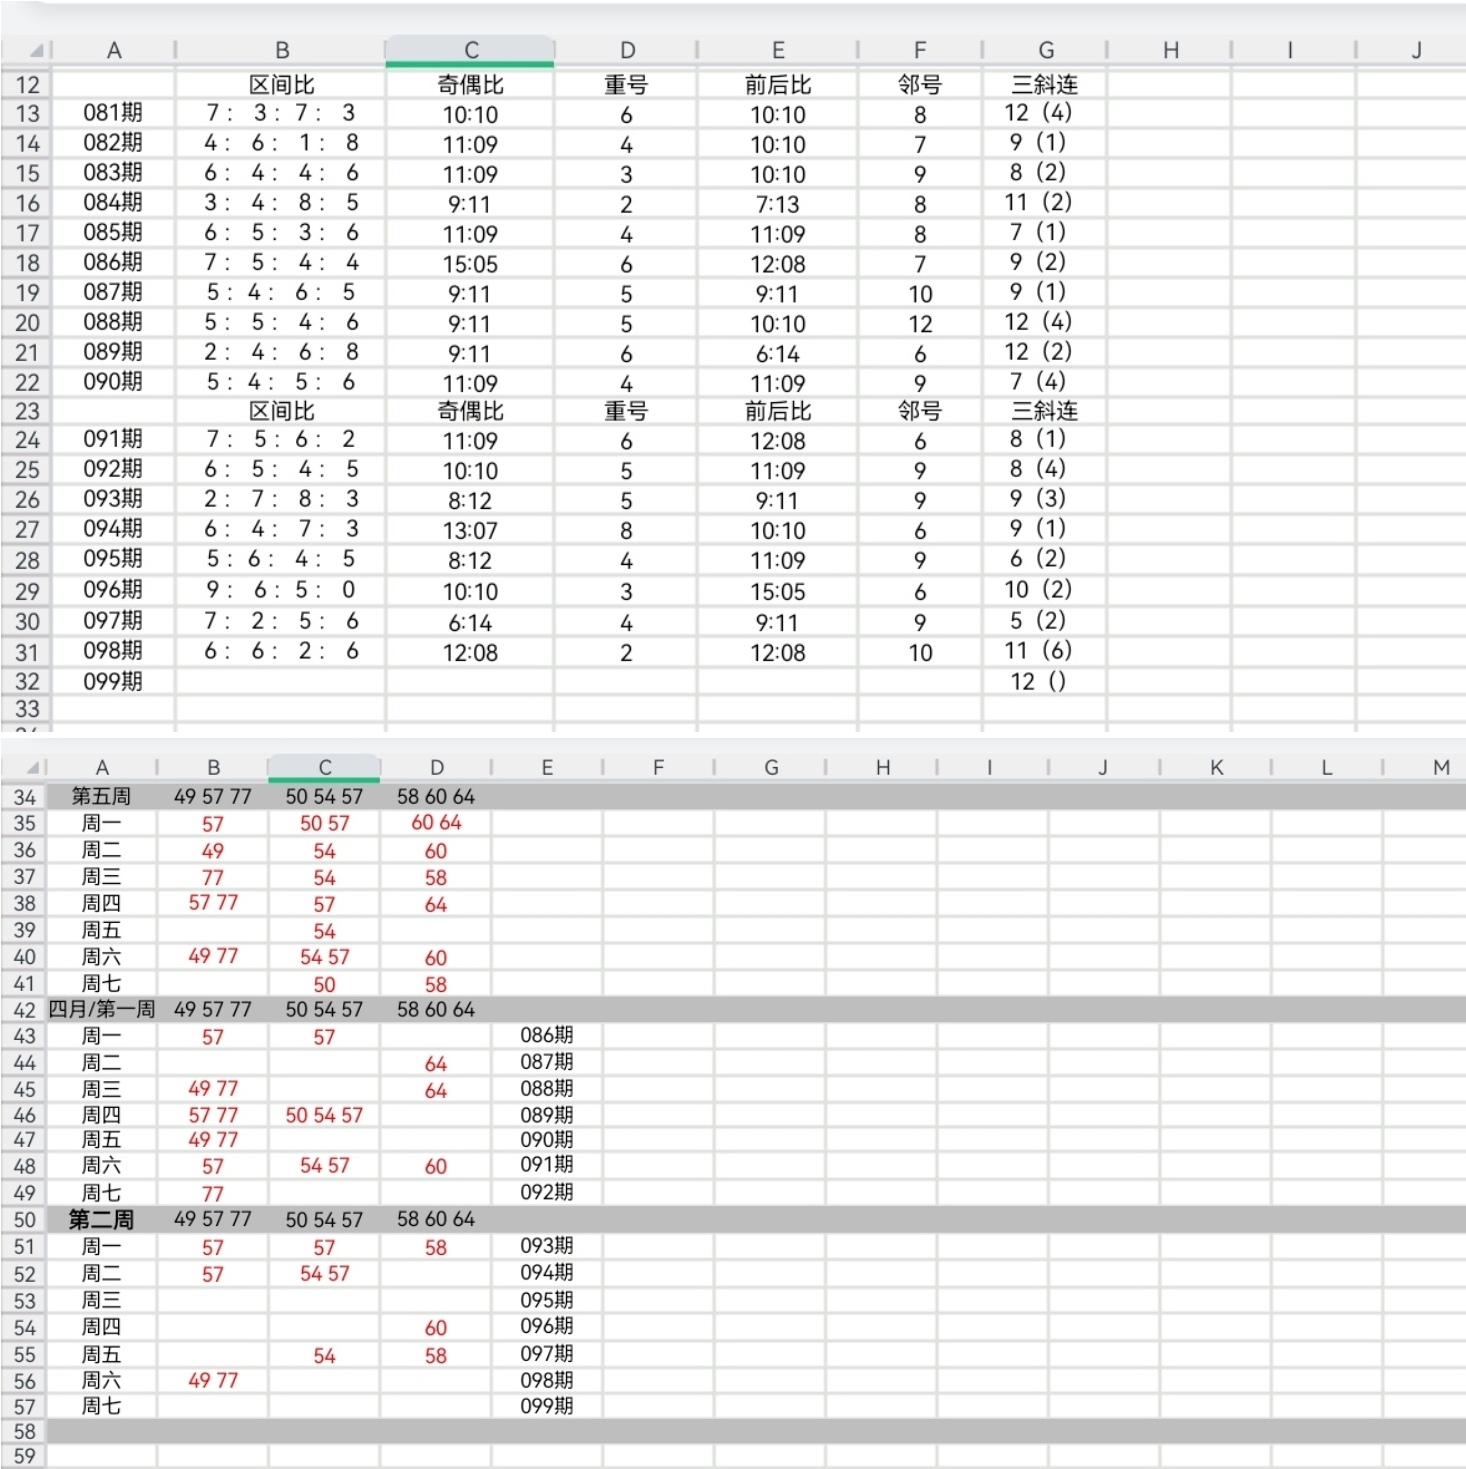Select row 42 by its row number

25,1010
